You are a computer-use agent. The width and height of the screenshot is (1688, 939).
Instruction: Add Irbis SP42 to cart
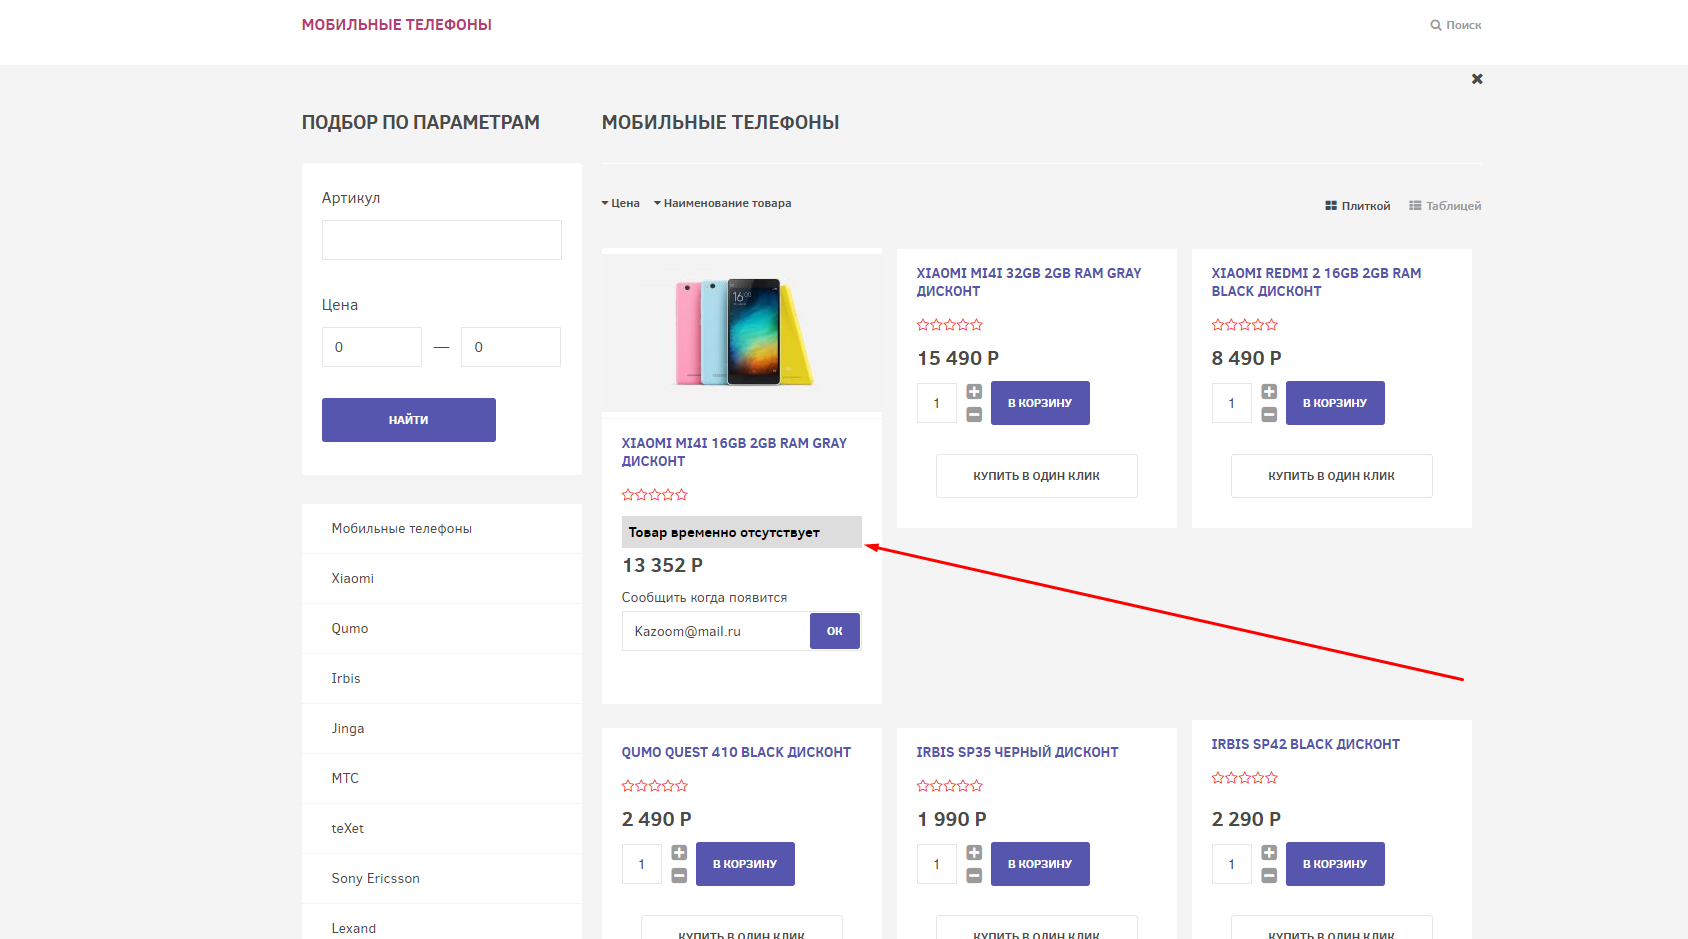point(1335,864)
